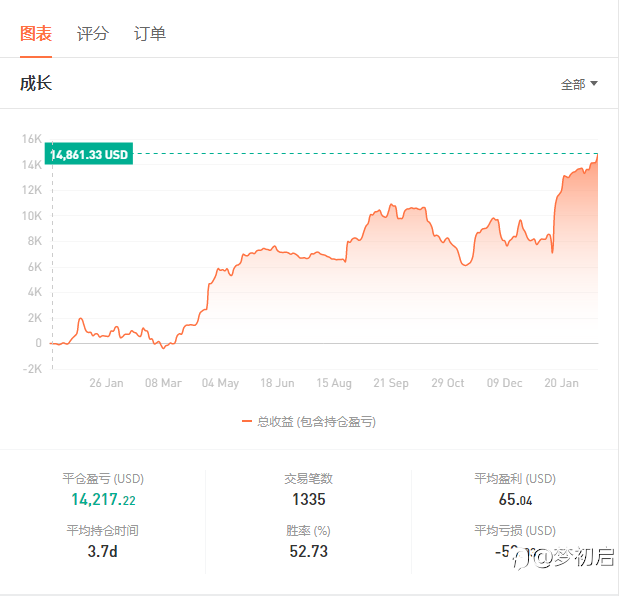The image size is (620, 596).
Task: Toggle the 总收益 legend series
Action: point(308,422)
